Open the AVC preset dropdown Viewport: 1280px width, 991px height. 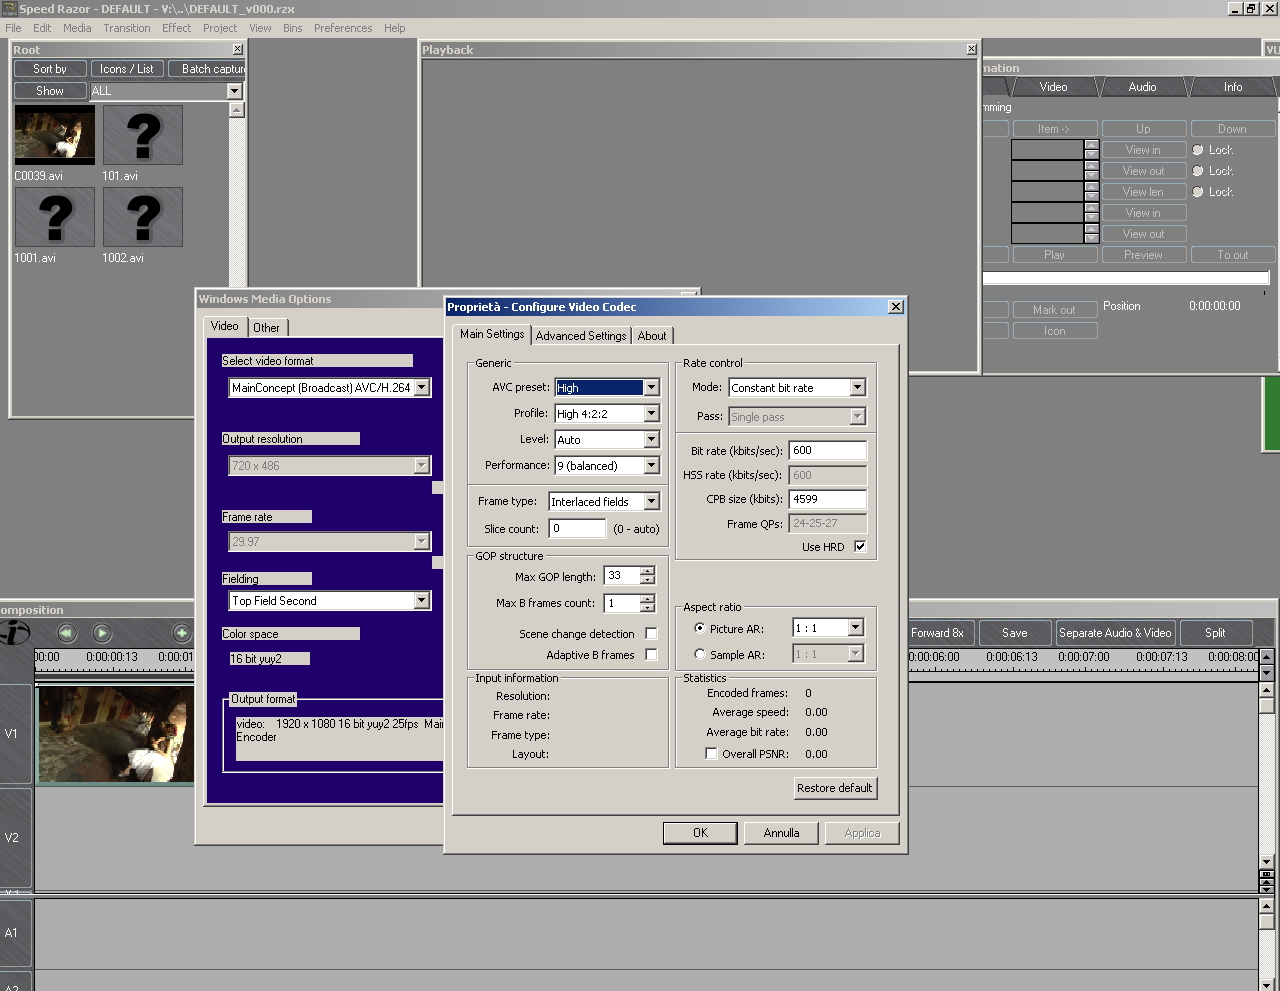(x=651, y=388)
